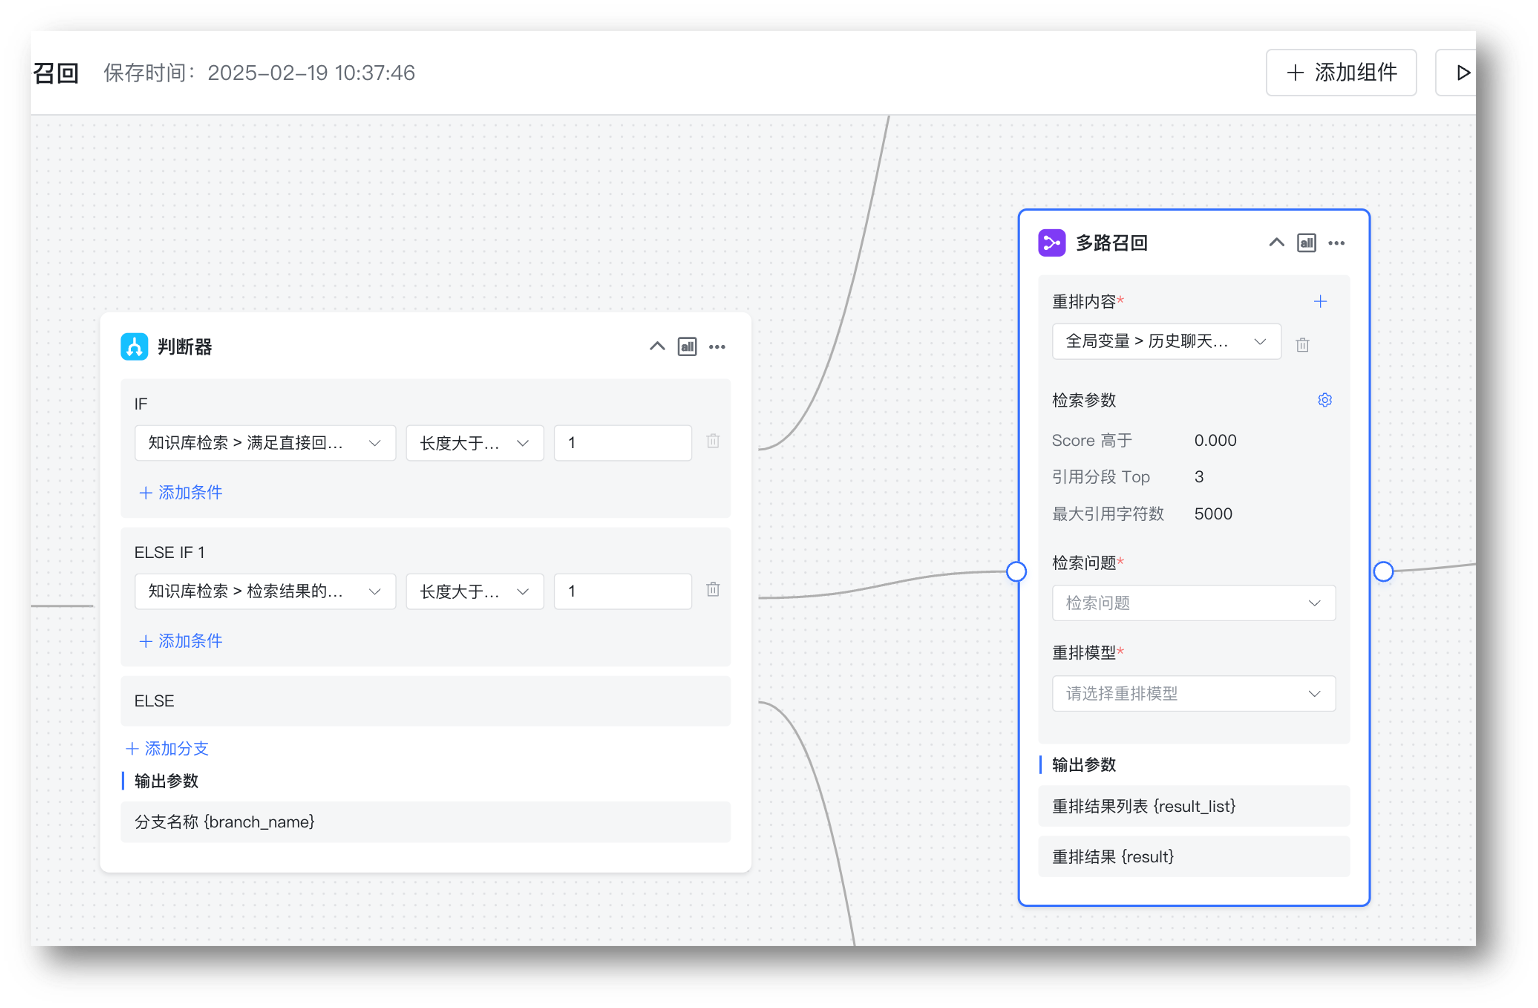Click 添加条件 link under IF
The height and width of the screenshot is (1008, 1538).
coord(179,492)
